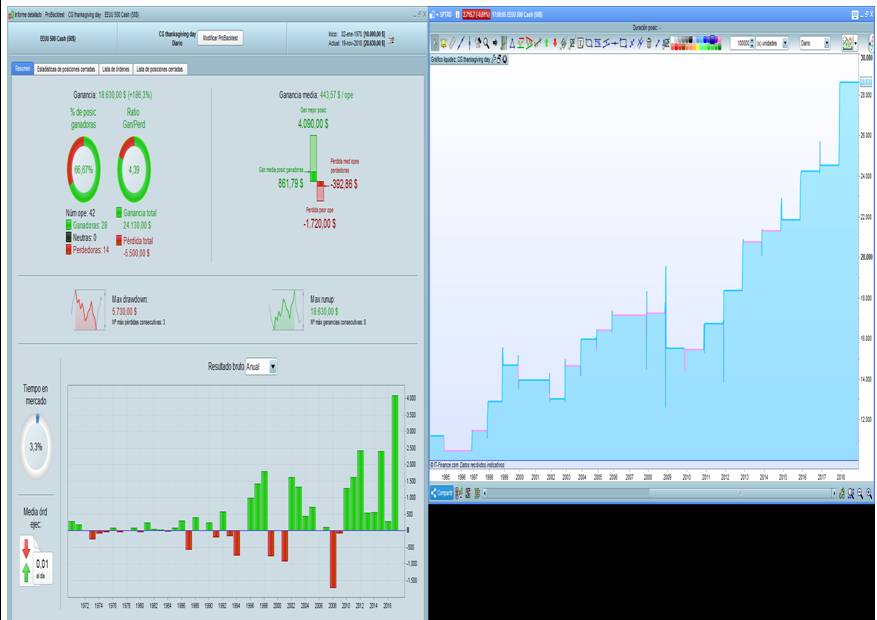Screen dimensions: 877x620
Task: Click the Max runup mini chart thumbnail
Action: click(x=286, y=309)
